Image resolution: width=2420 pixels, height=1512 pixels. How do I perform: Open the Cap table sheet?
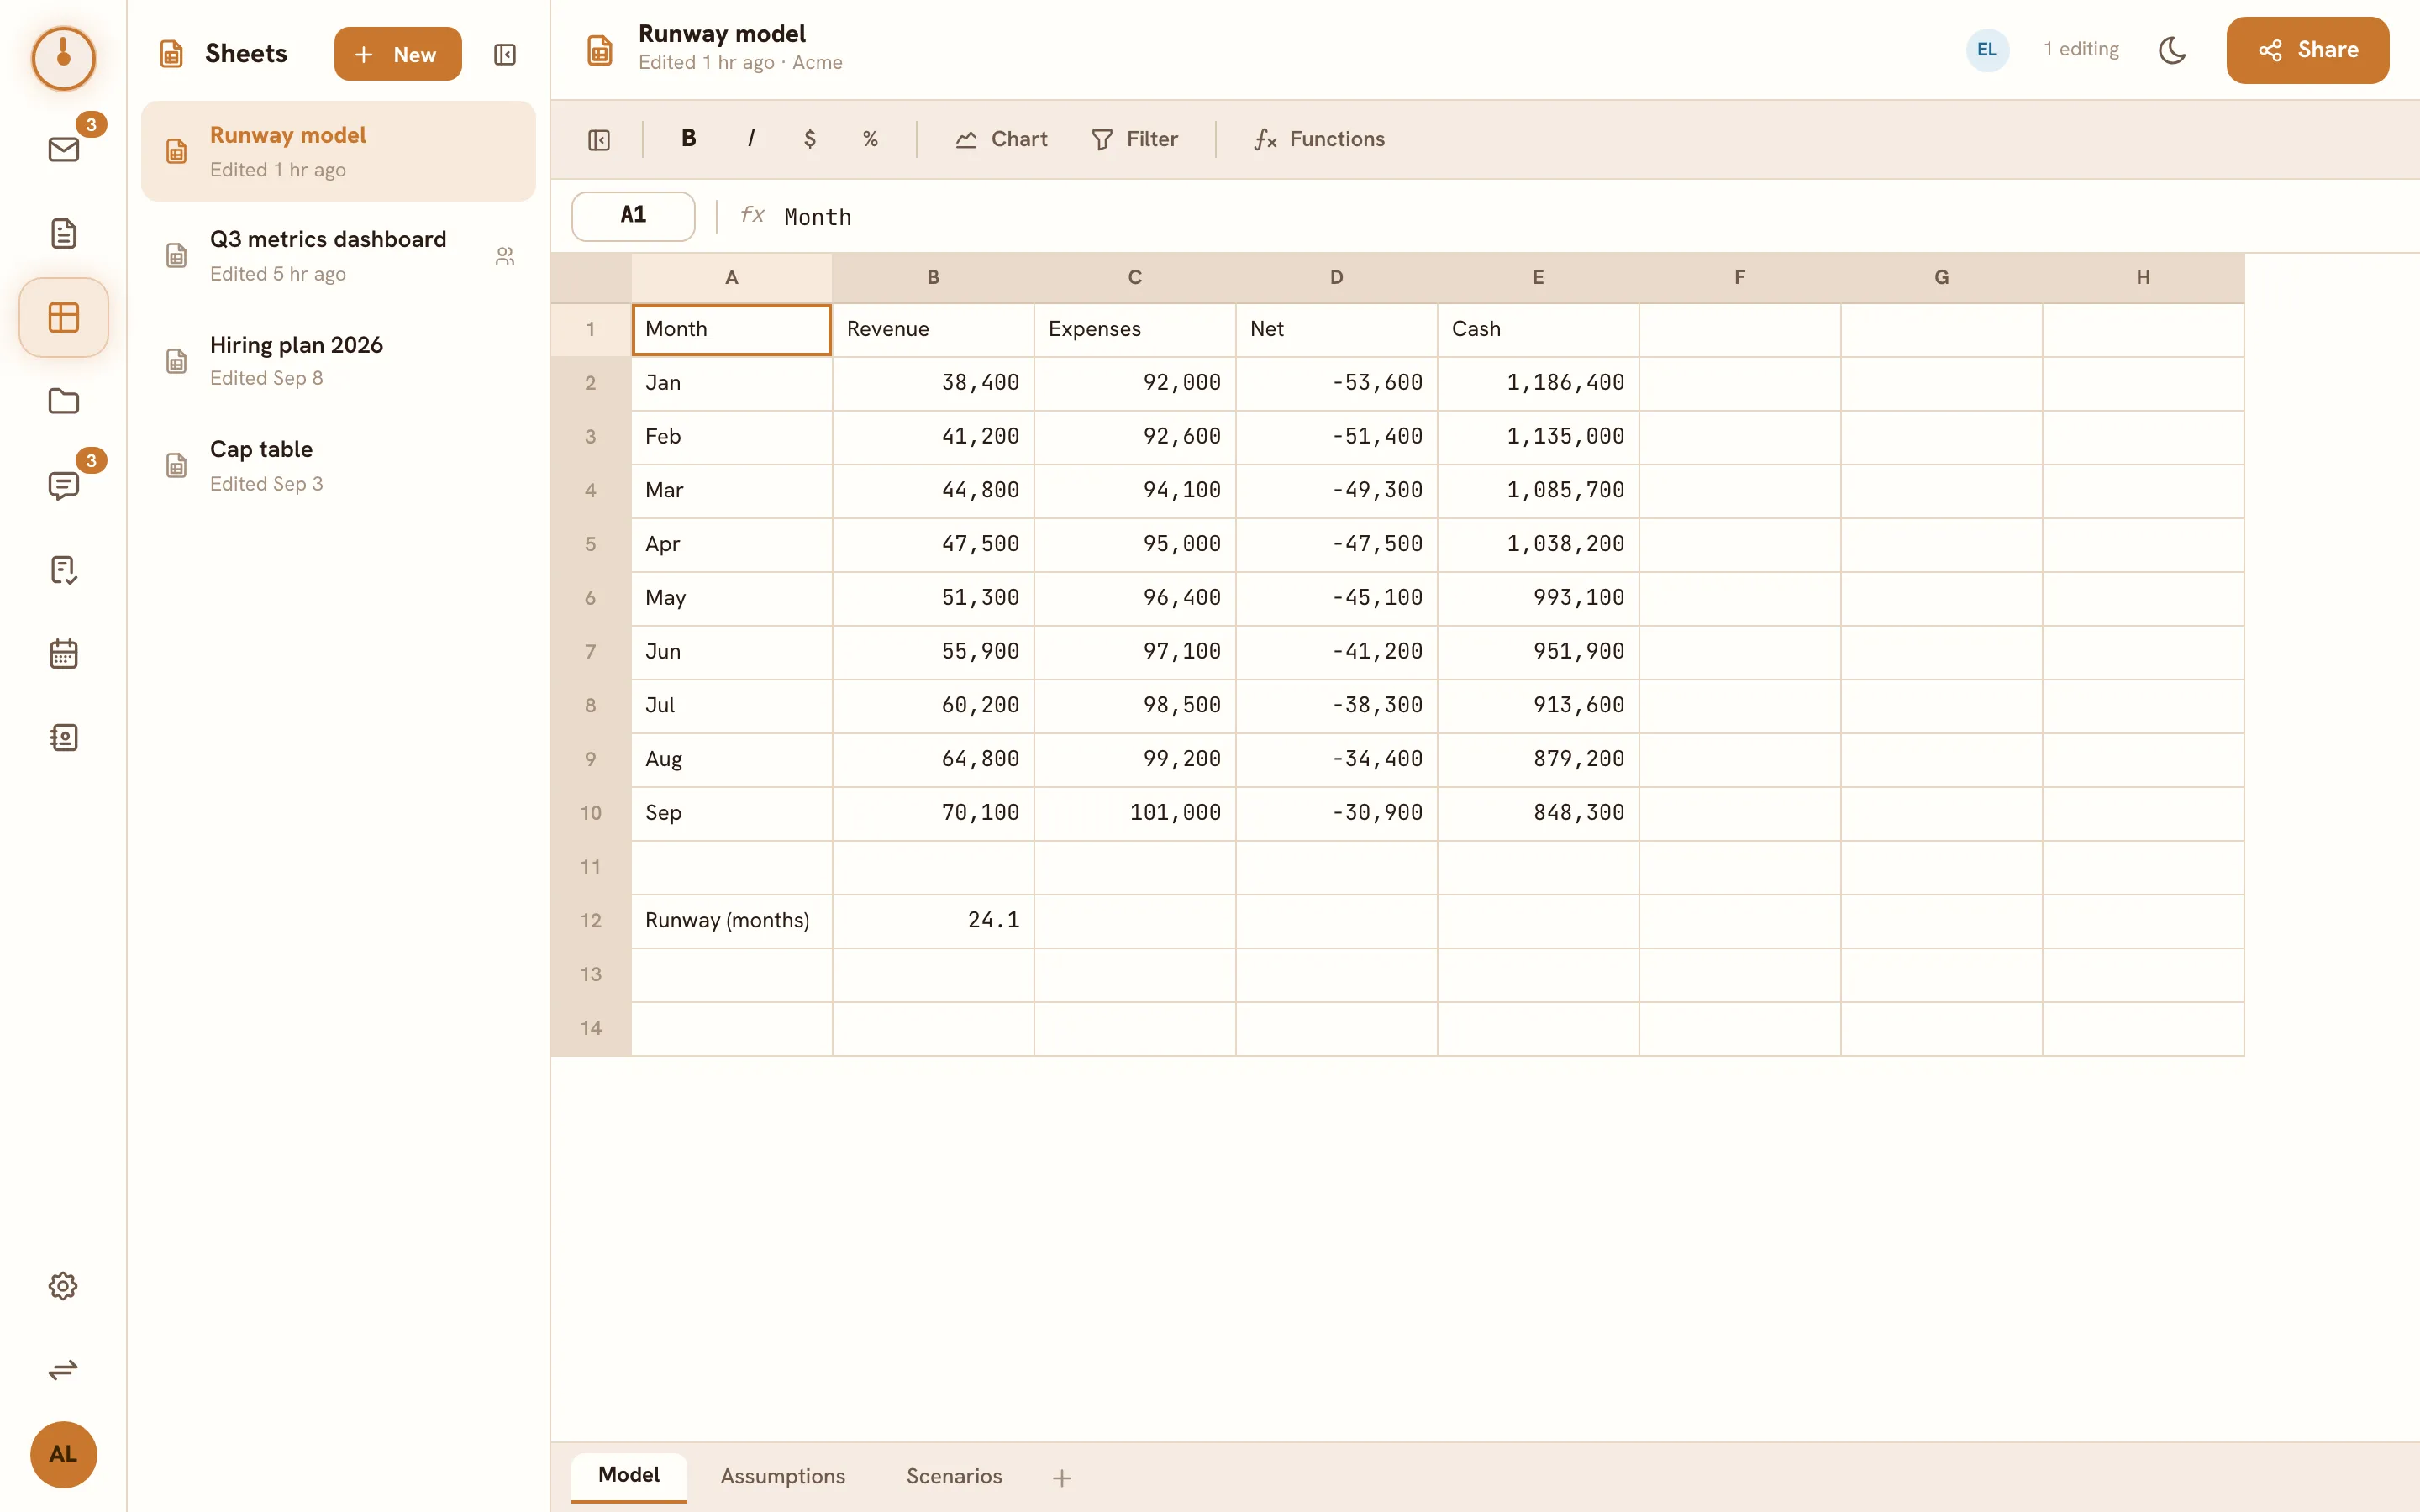(x=338, y=466)
